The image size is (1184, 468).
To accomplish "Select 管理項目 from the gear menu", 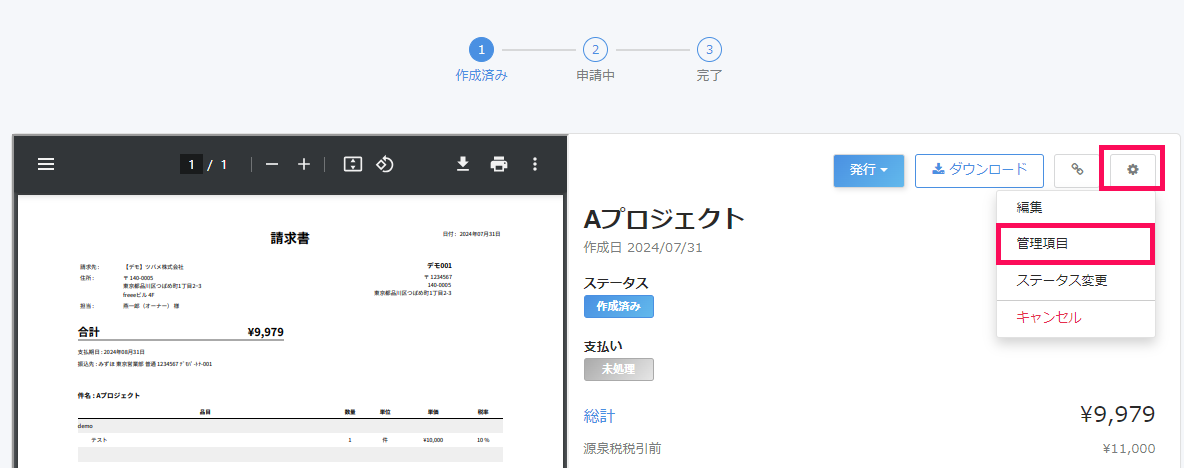I will pyautogui.click(x=1075, y=243).
